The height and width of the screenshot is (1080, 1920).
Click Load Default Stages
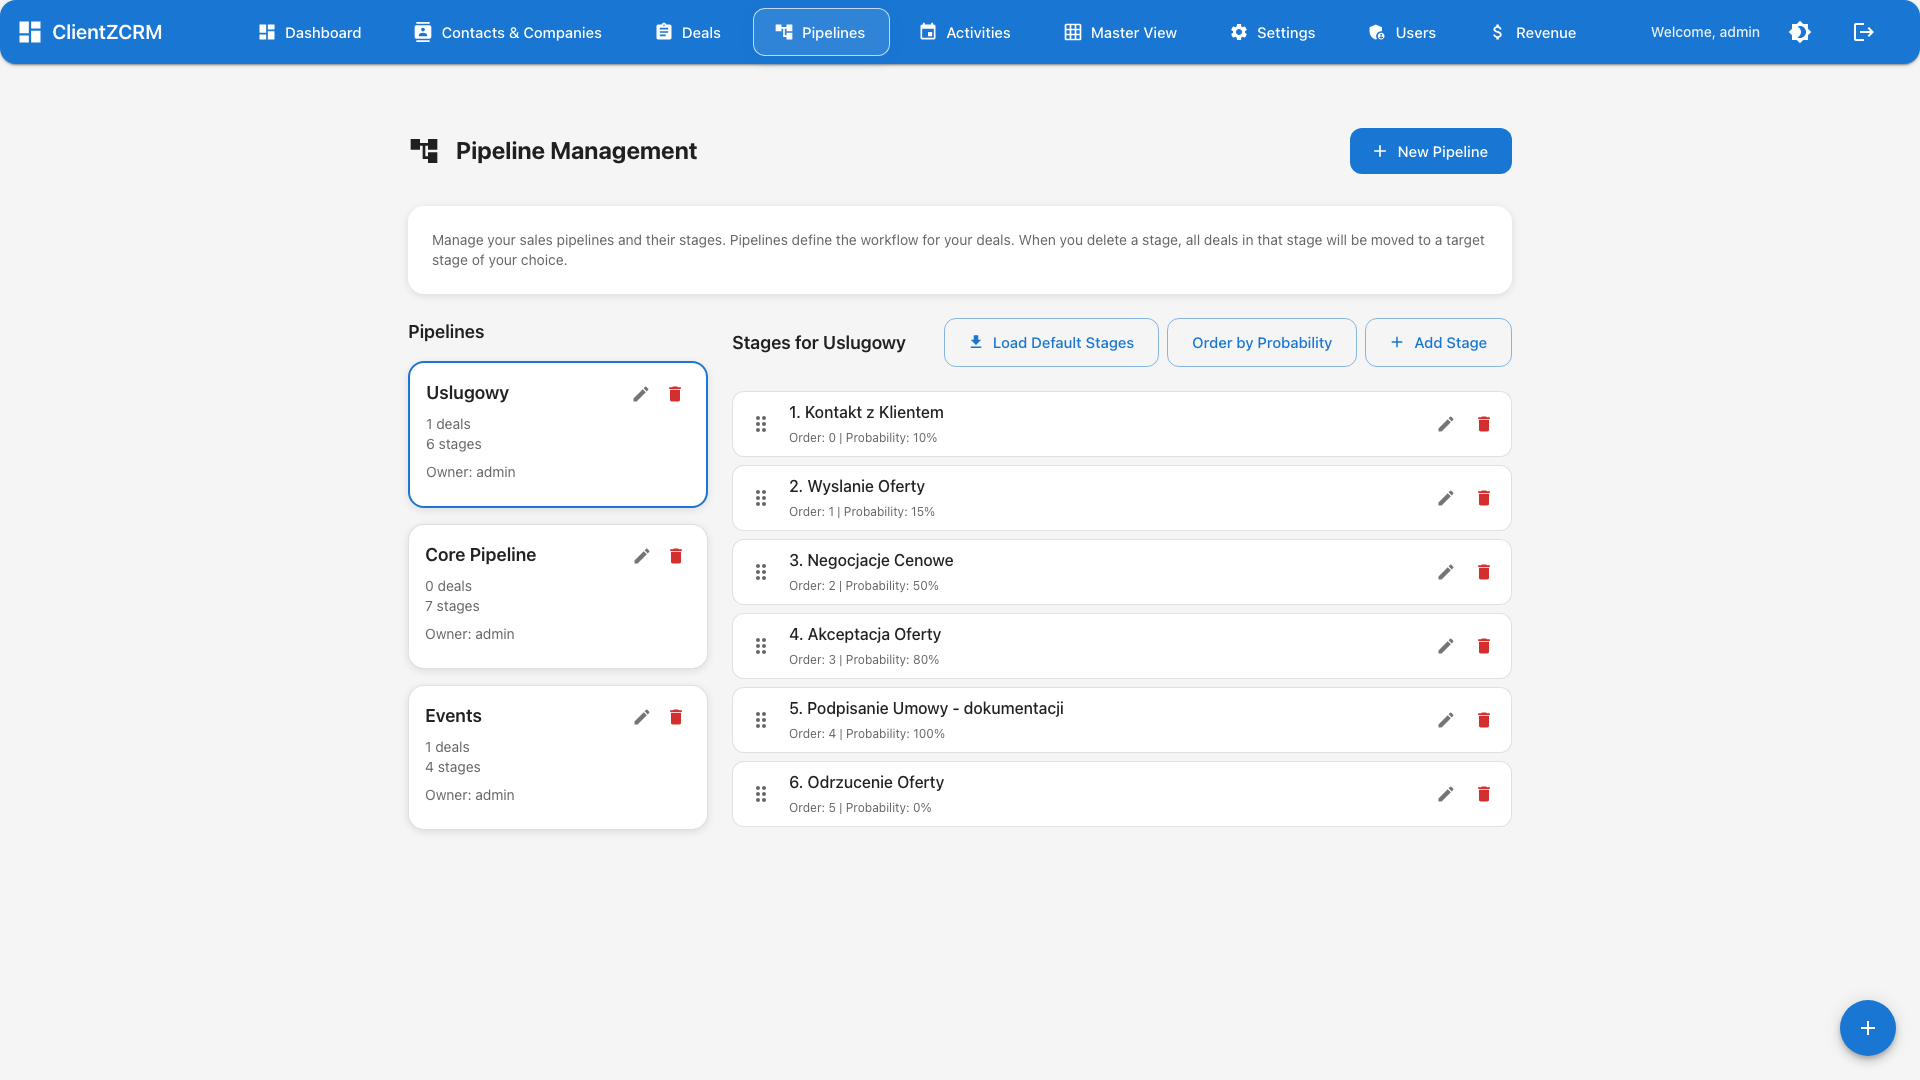pos(1051,342)
